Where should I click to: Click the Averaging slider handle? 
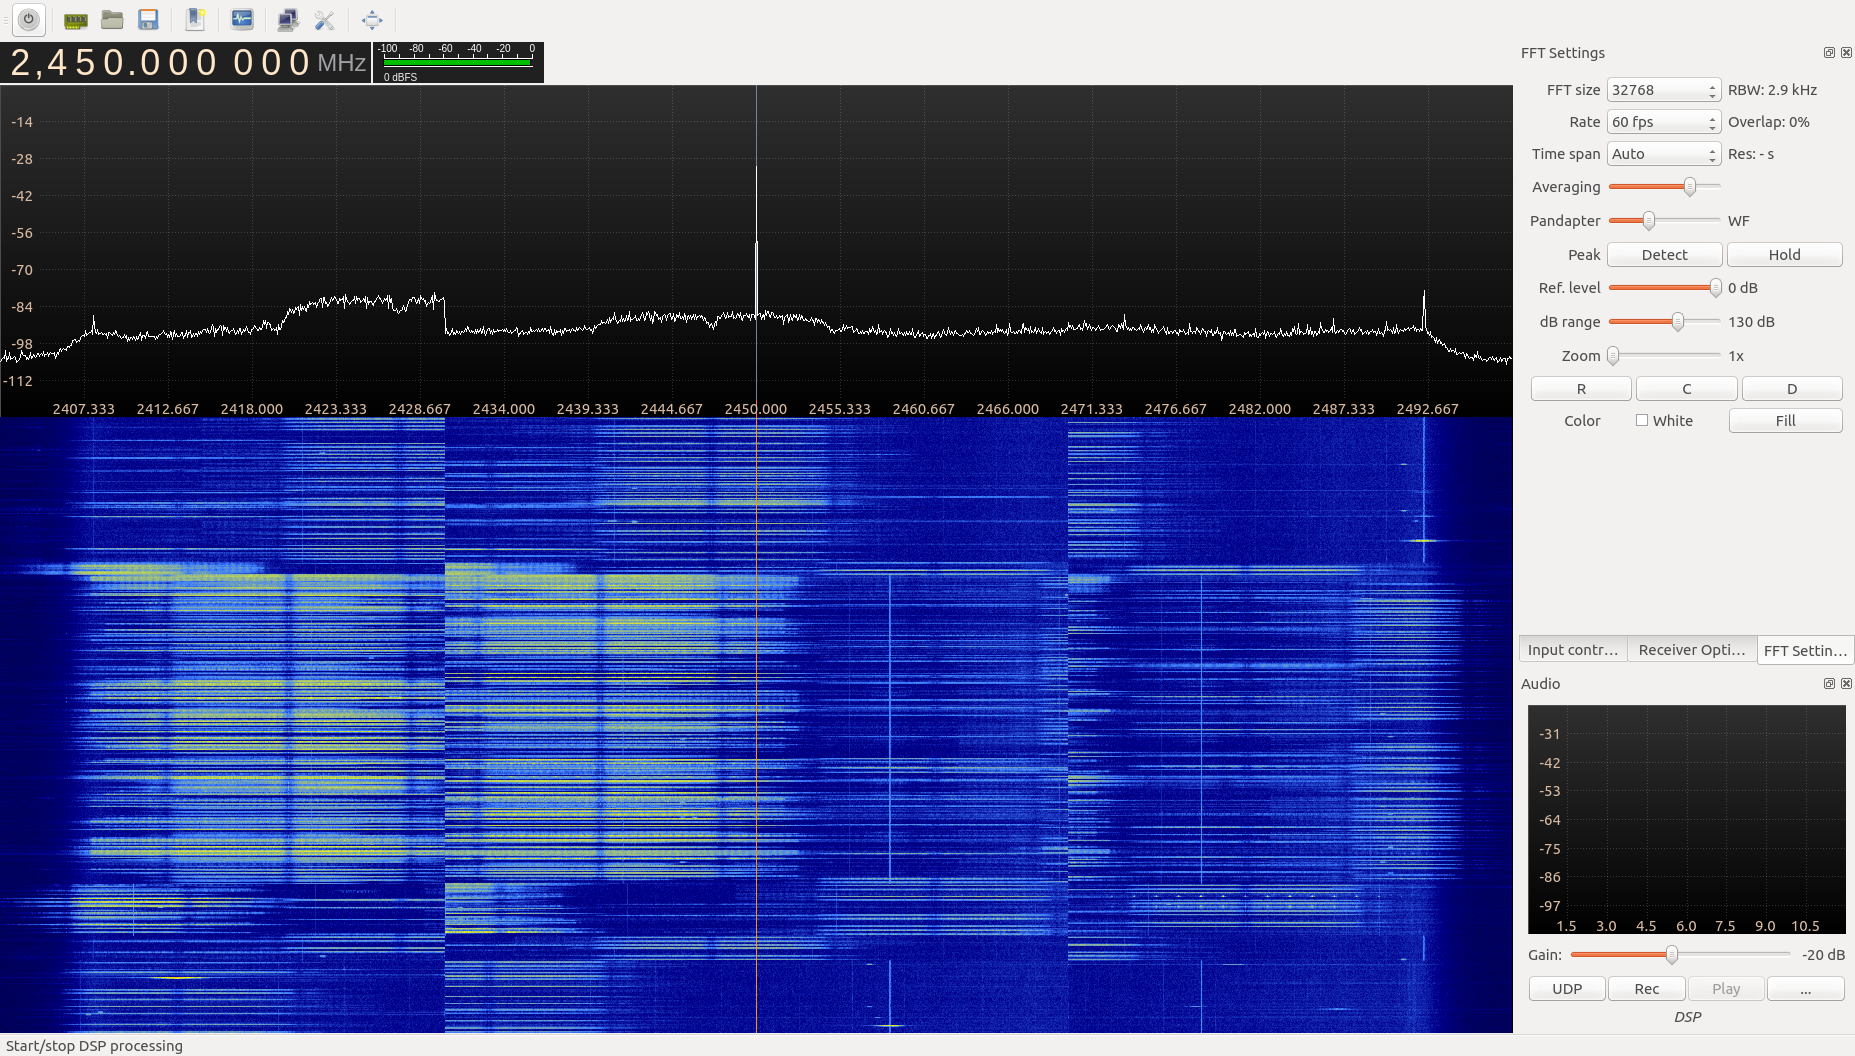(x=1689, y=187)
